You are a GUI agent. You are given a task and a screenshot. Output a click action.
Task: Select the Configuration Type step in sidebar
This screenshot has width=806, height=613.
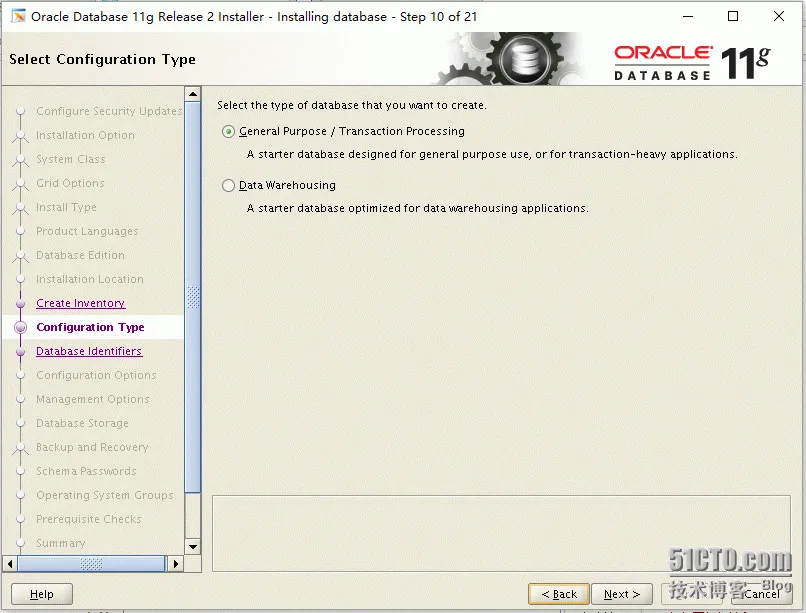pos(90,327)
